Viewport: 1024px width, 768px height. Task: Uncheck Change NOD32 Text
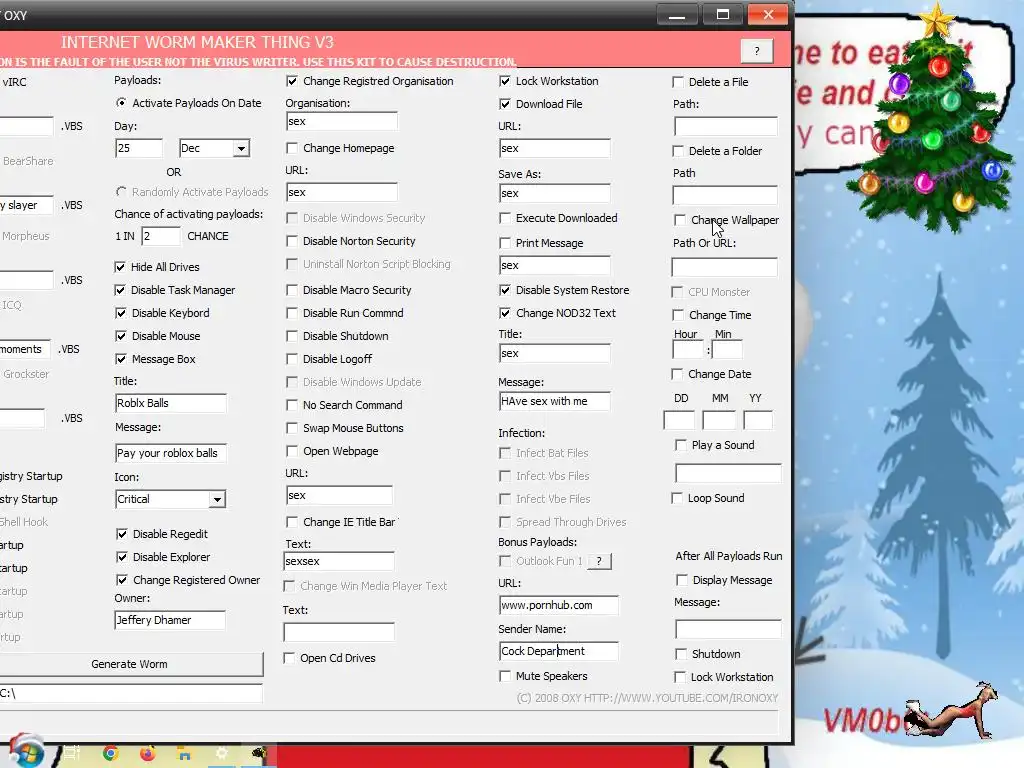click(x=505, y=313)
